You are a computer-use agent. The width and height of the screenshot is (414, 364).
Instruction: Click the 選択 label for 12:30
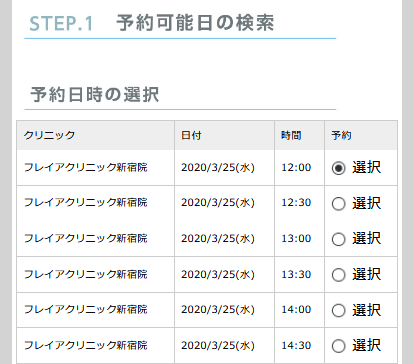coord(366,203)
